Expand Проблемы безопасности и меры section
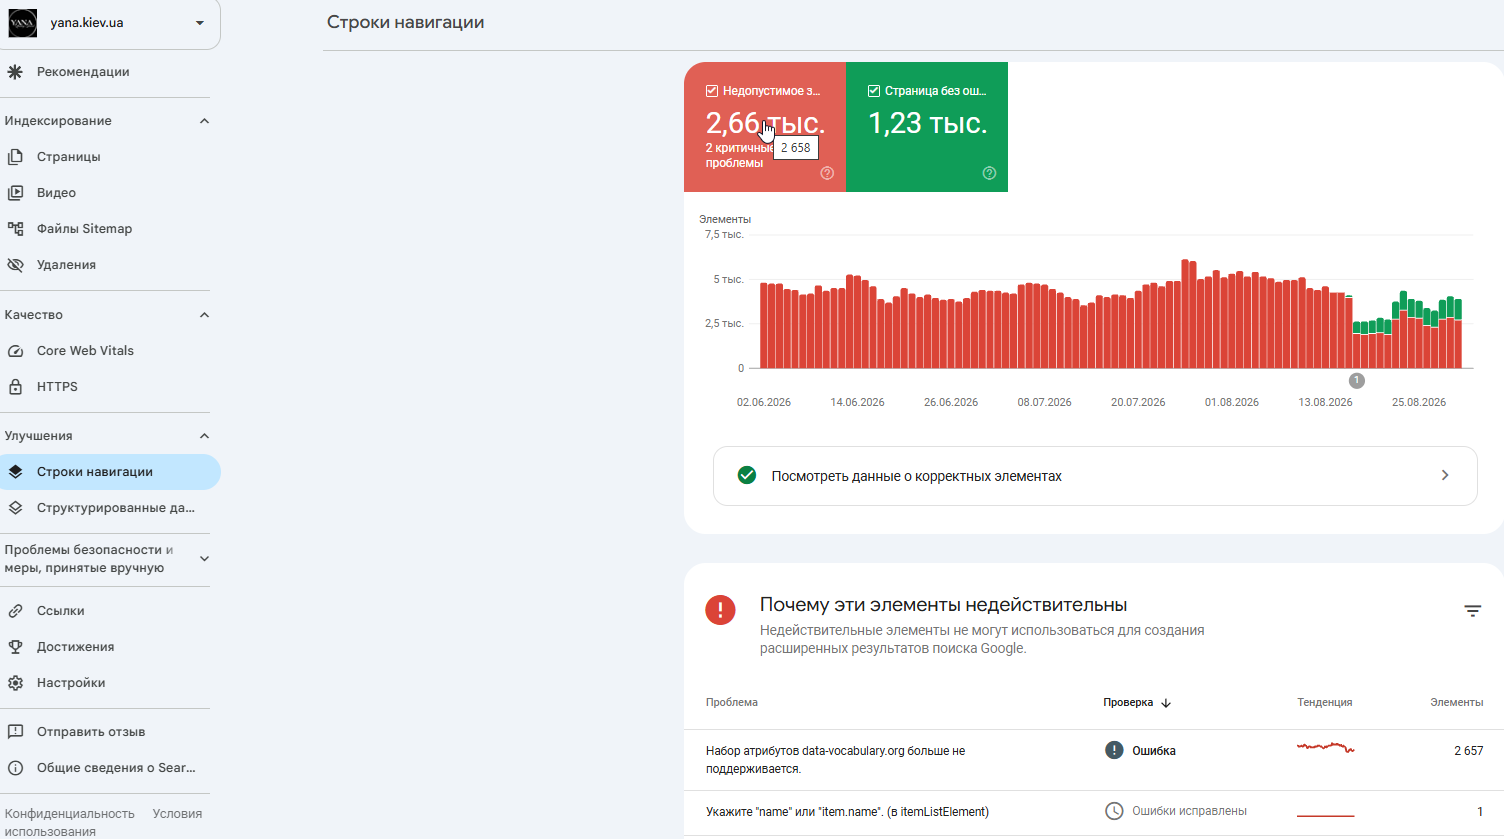1504x839 pixels. [205, 559]
